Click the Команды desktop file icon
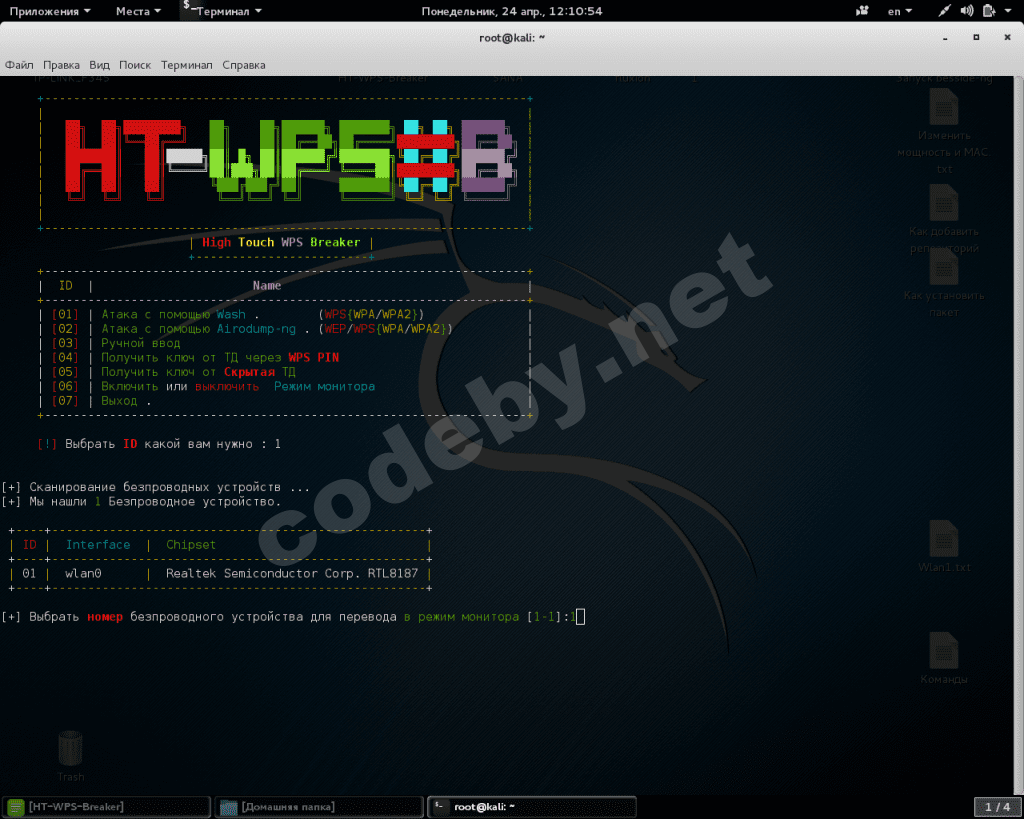 point(944,658)
